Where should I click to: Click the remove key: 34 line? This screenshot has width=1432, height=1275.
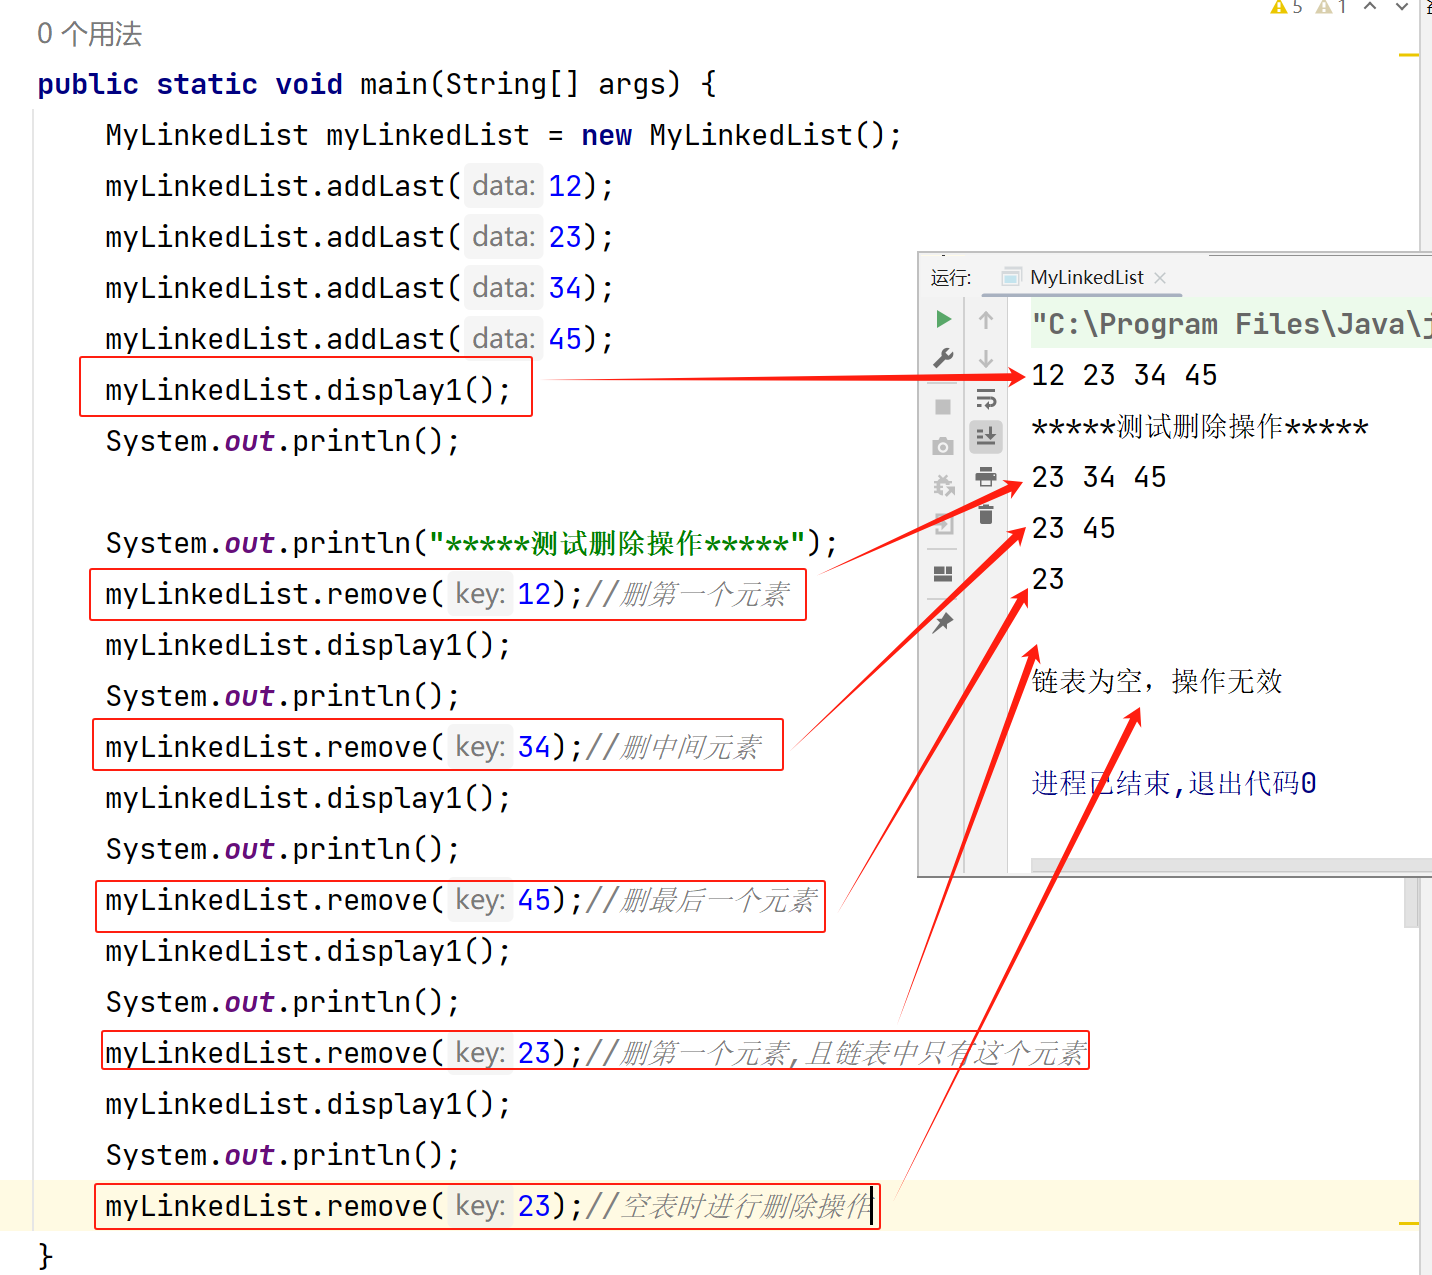coord(433,747)
